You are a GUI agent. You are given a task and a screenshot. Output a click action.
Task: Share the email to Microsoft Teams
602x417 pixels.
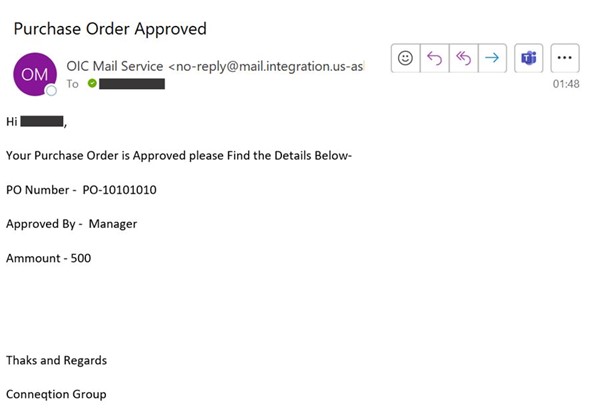coord(529,58)
